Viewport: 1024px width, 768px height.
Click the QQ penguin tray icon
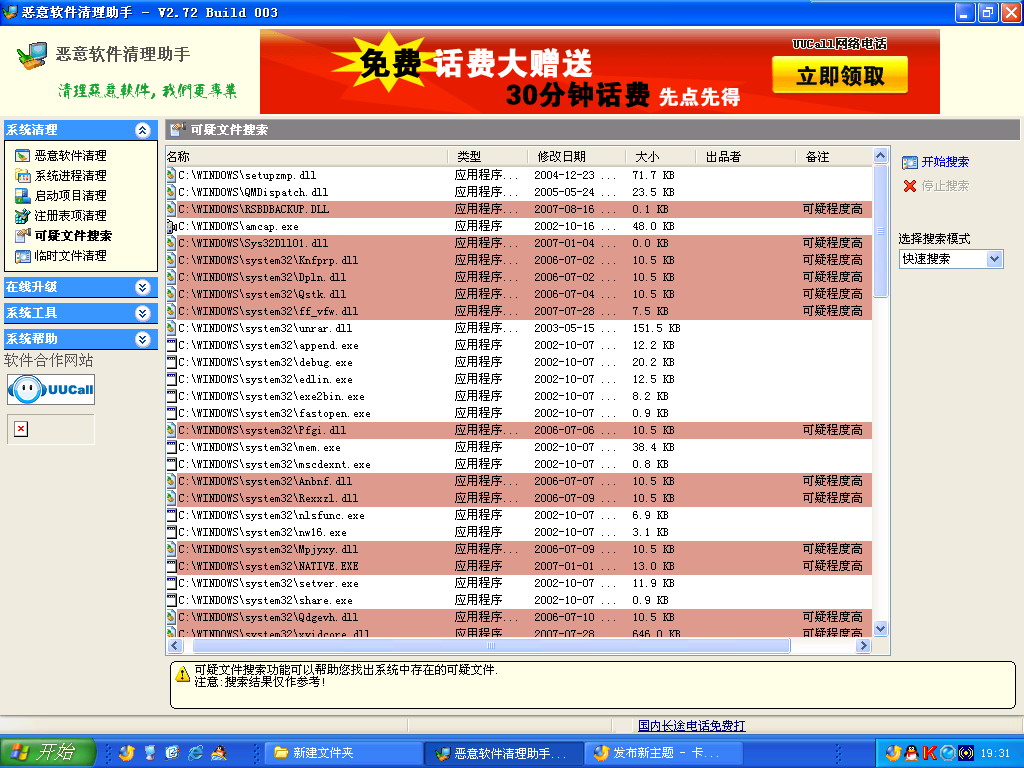pos(911,753)
